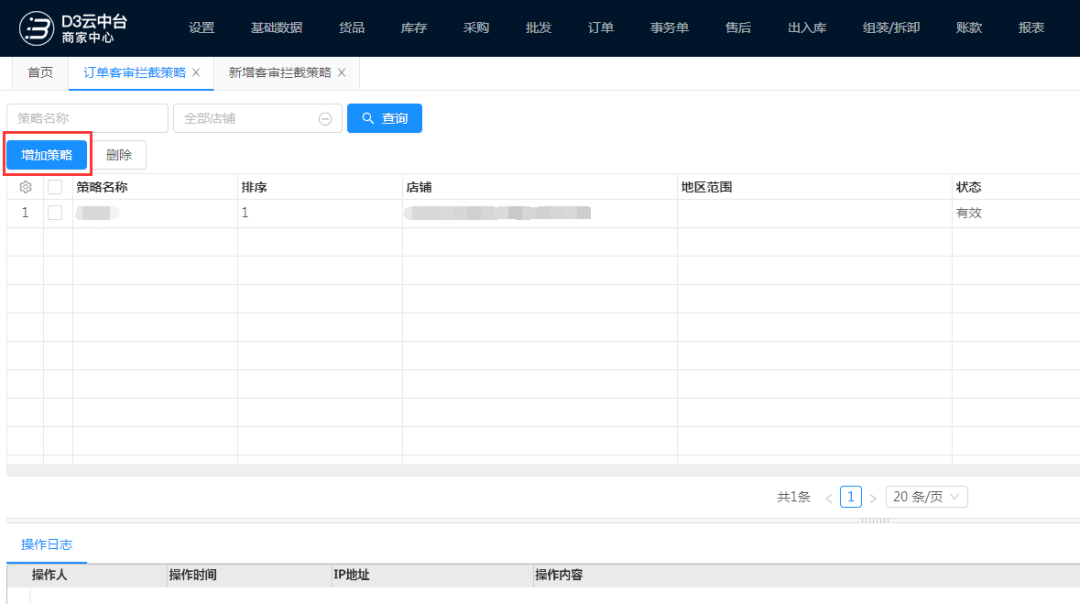The height and width of the screenshot is (604, 1080).
Task: Open the 账款 menu
Action: pyautogui.click(x=969, y=28)
